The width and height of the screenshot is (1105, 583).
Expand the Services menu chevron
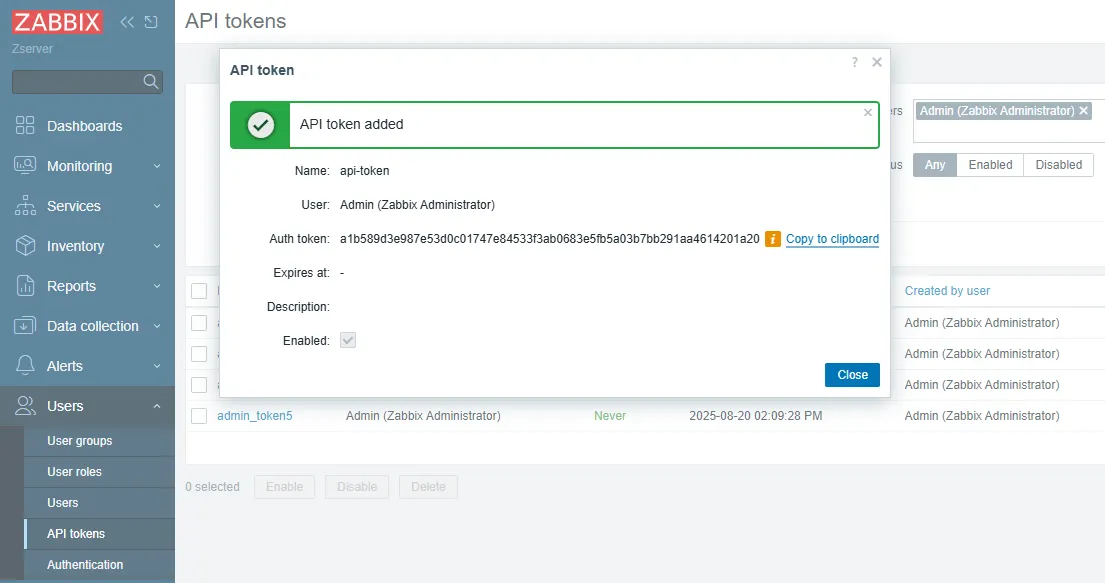coord(157,206)
